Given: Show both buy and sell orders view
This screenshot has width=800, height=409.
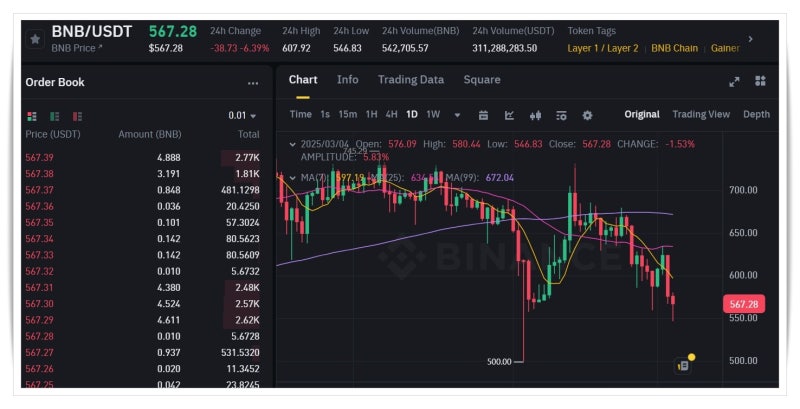Looking at the screenshot, I should coord(33,116).
